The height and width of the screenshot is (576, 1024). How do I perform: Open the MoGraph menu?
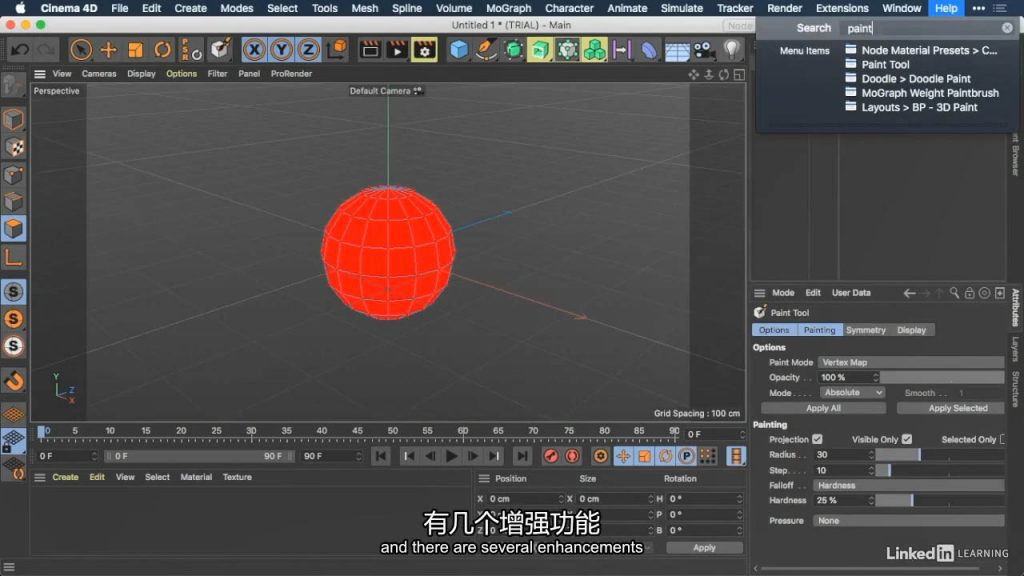tap(508, 8)
